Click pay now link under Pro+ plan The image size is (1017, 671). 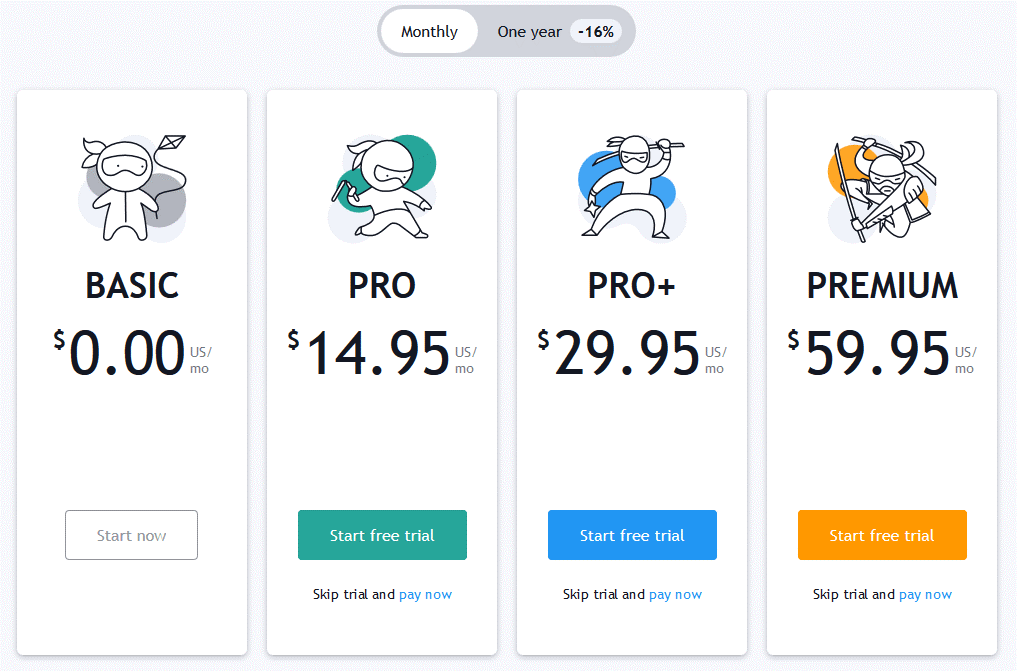point(675,594)
